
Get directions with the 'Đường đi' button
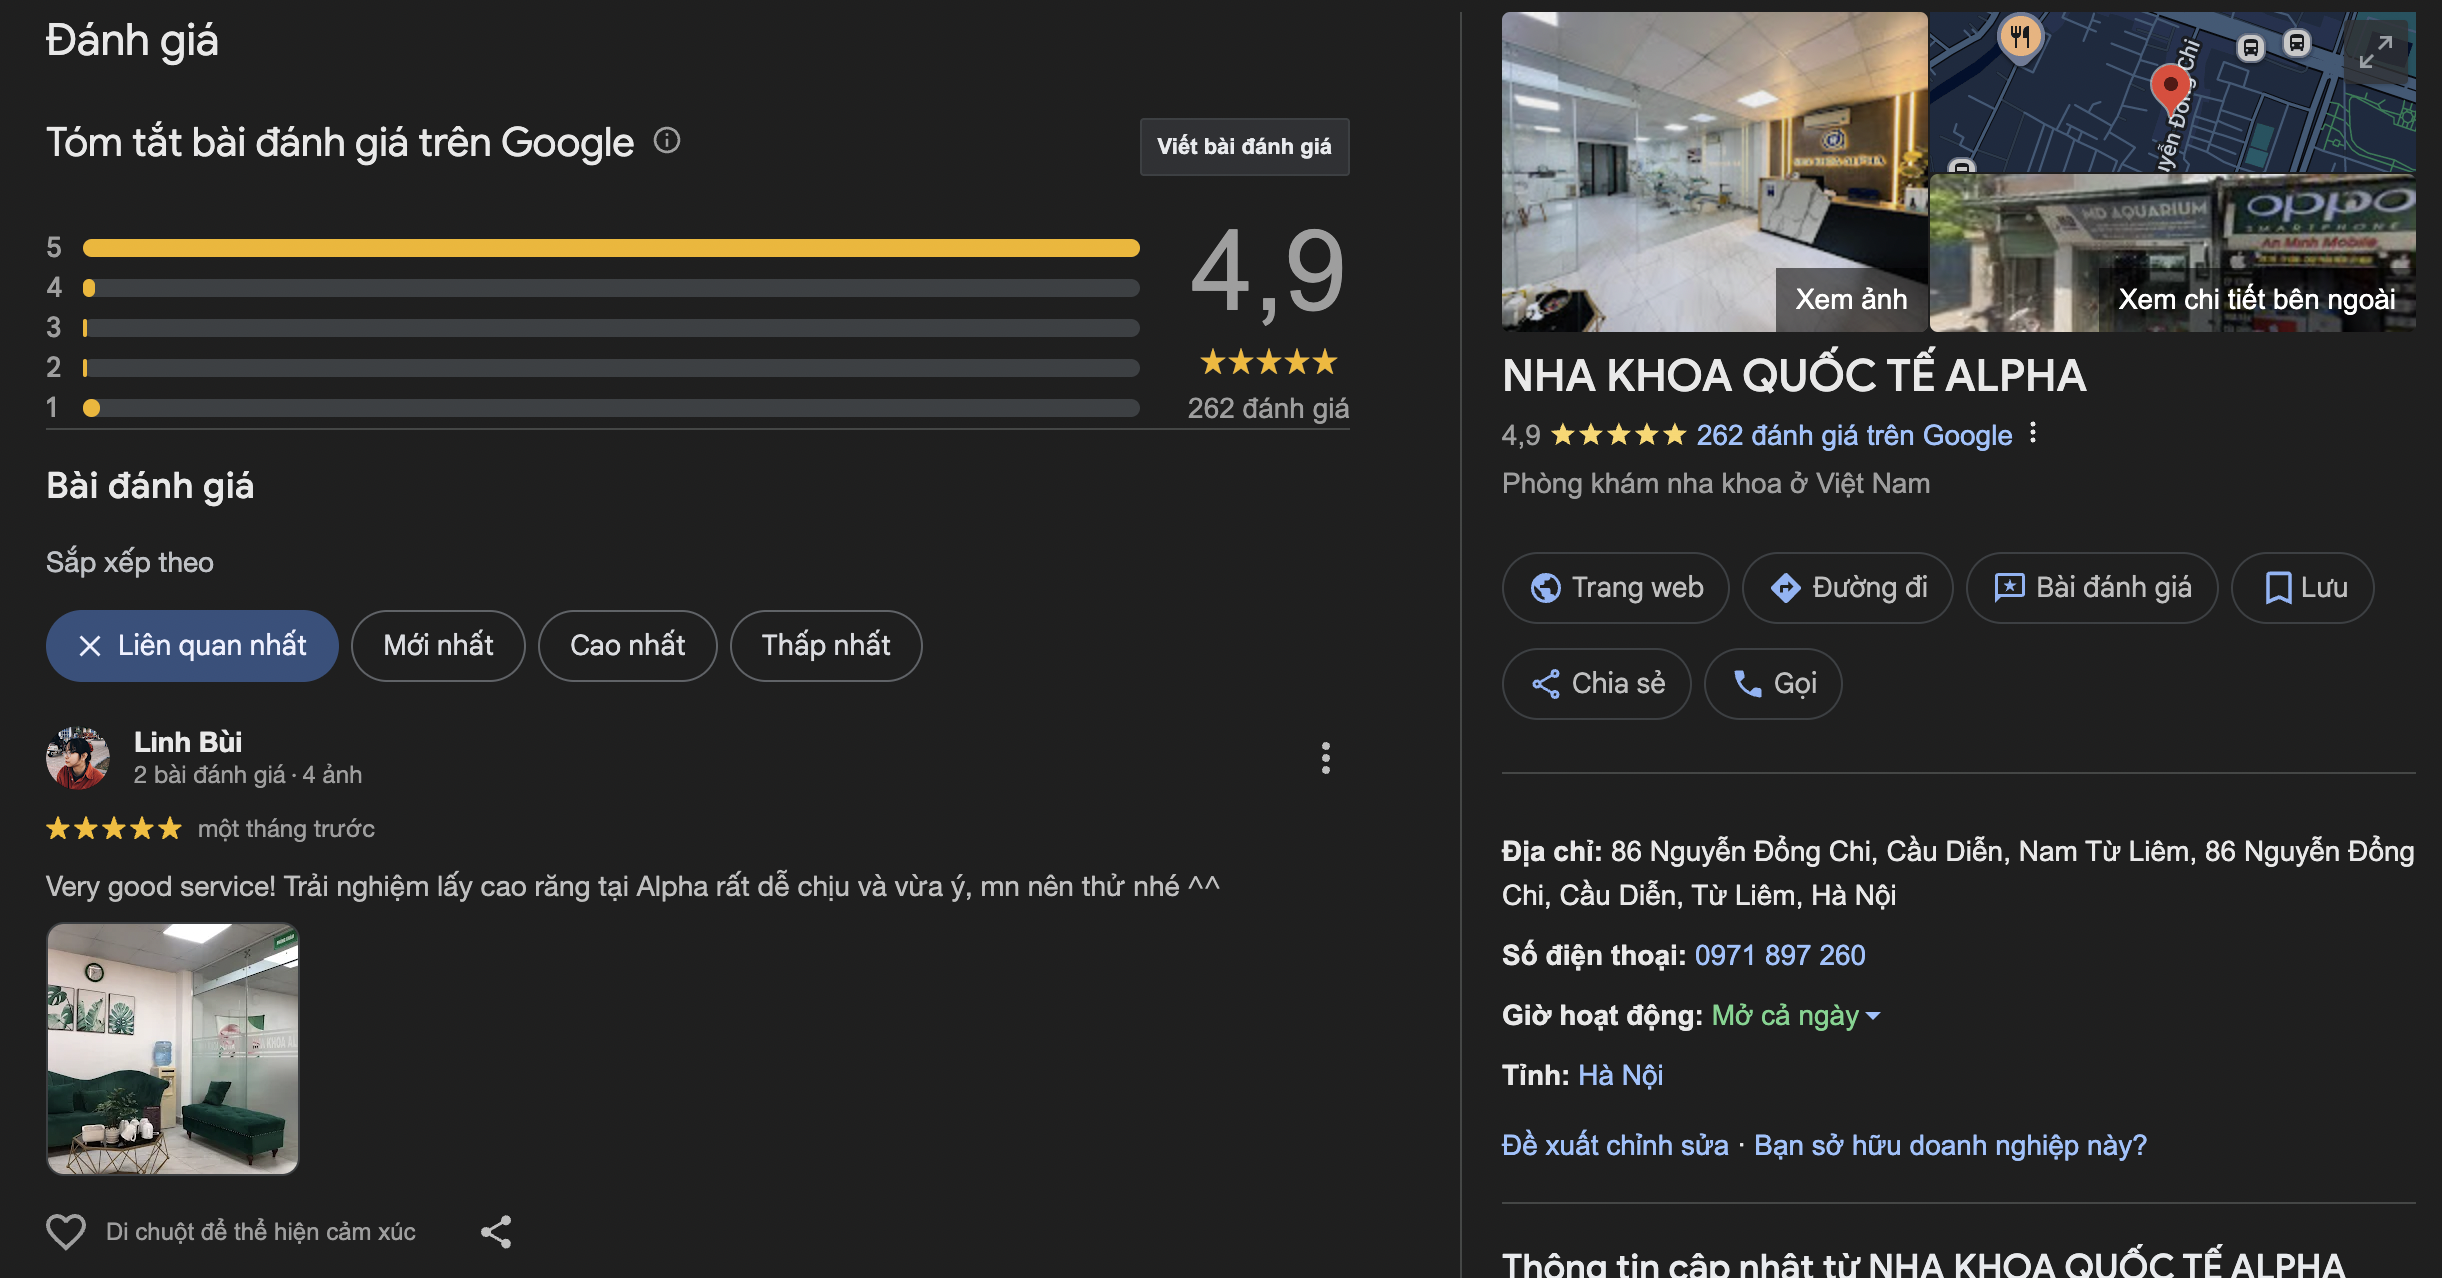coord(1848,588)
